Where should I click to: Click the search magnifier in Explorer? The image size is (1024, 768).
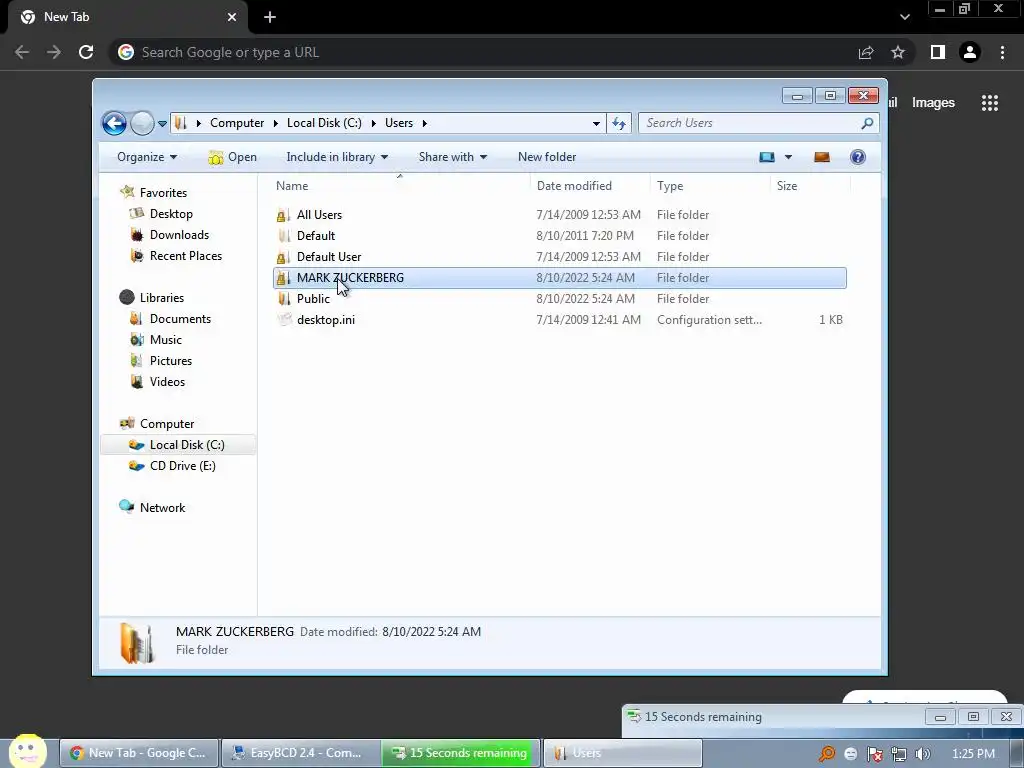[x=867, y=123]
